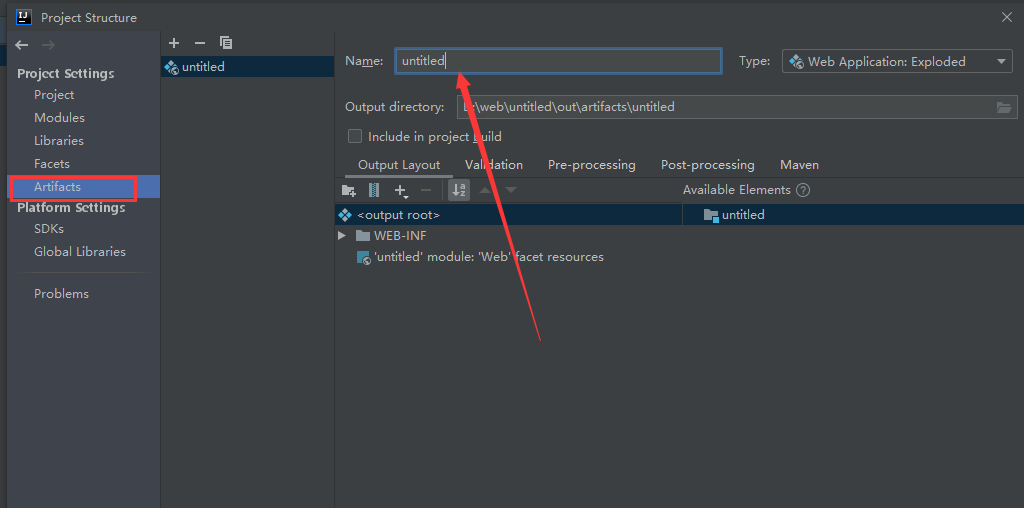Screen dimensions: 1024x508
Task: Select 'untitled' module Web facet resources
Action: (x=480, y=257)
